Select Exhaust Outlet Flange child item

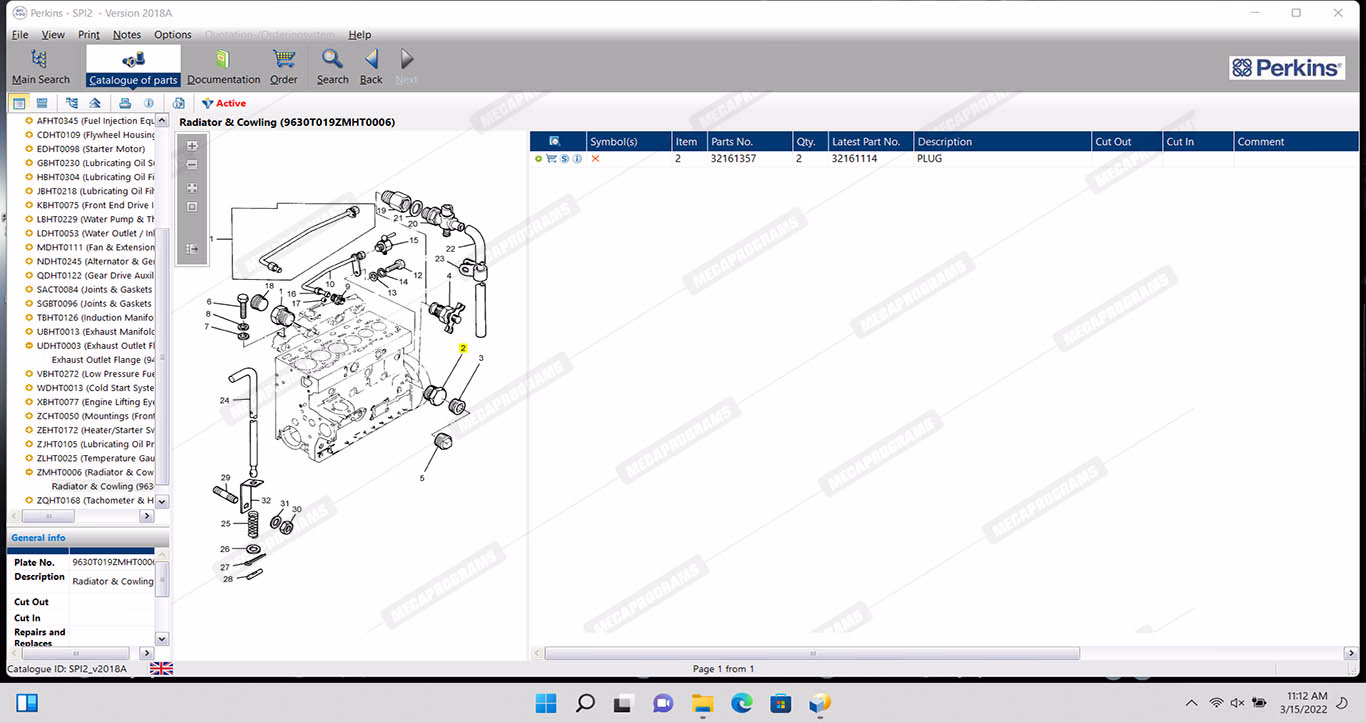[x=103, y=360]
